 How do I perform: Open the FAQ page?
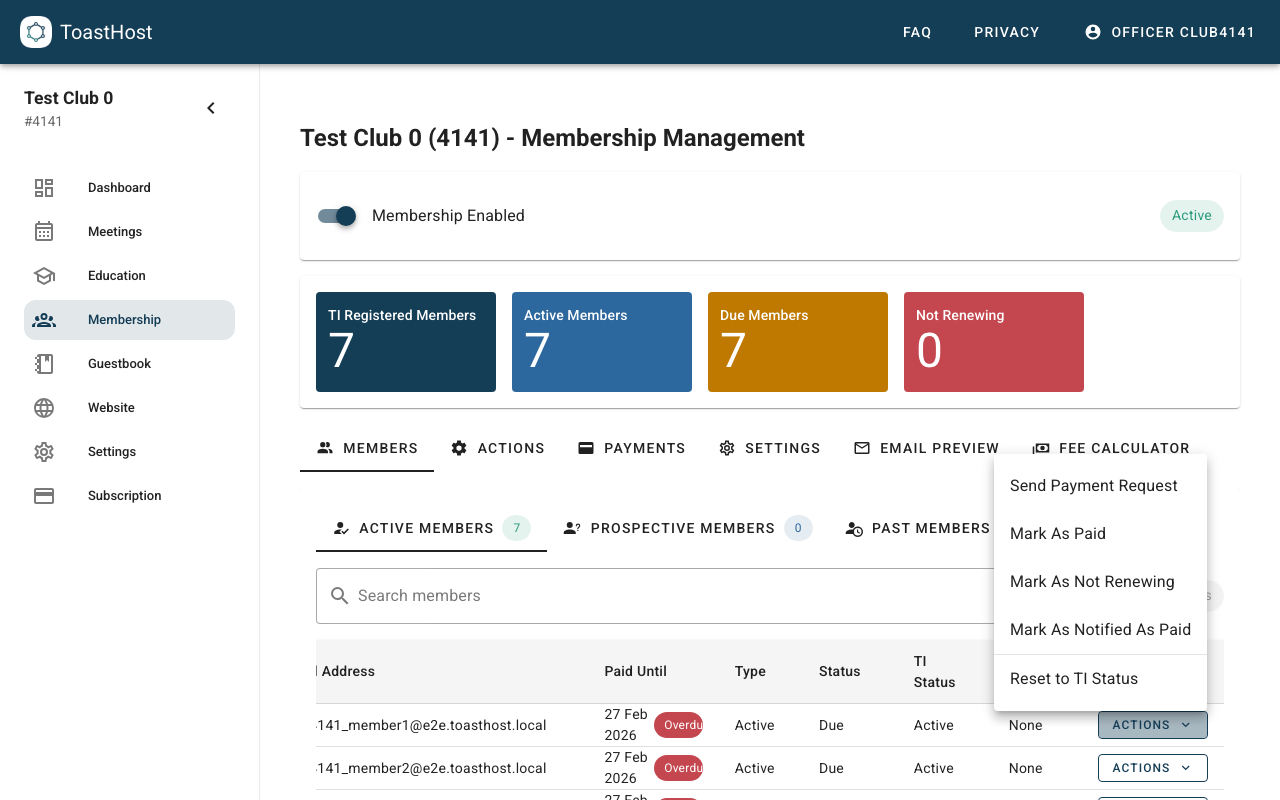click(x=917, y=31)
